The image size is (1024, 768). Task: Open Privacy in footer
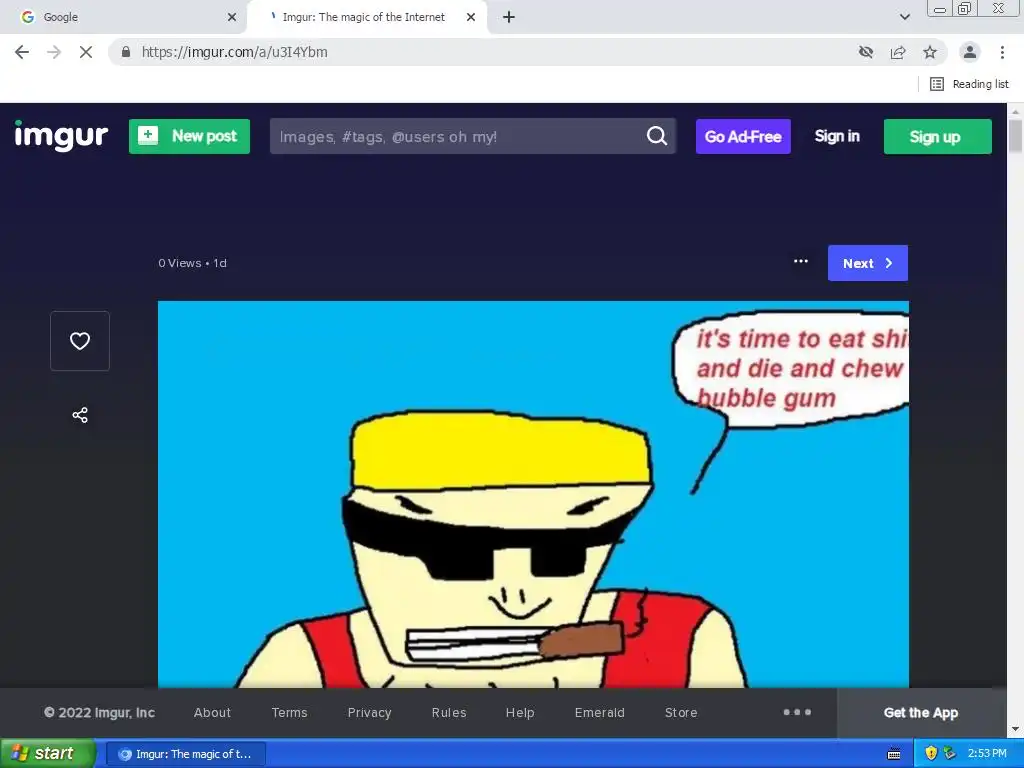point(370,712)
